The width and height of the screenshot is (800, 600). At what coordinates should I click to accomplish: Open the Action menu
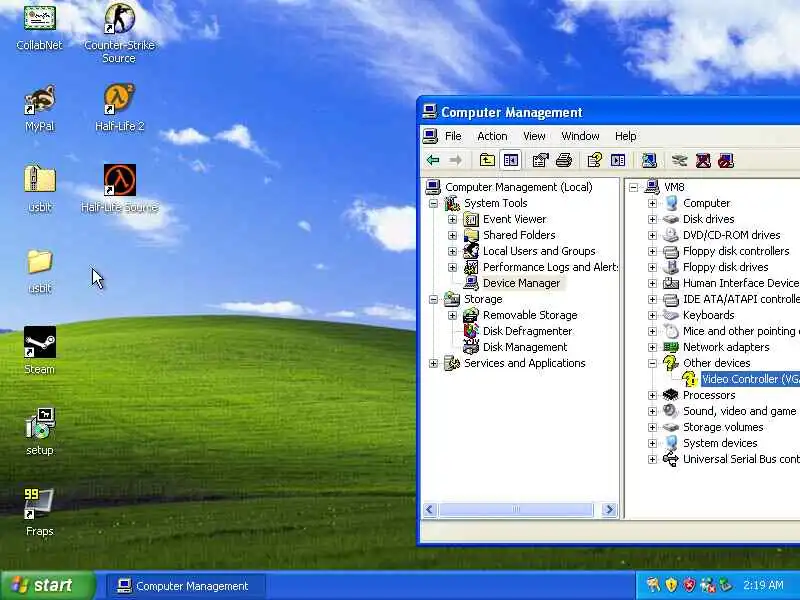click(492, 136)
